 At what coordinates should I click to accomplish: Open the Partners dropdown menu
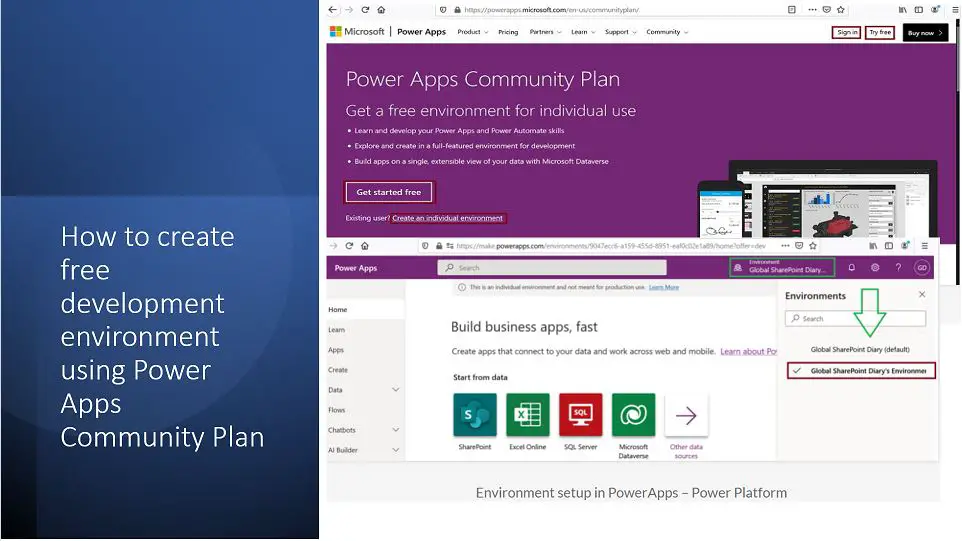pos(545,32)
